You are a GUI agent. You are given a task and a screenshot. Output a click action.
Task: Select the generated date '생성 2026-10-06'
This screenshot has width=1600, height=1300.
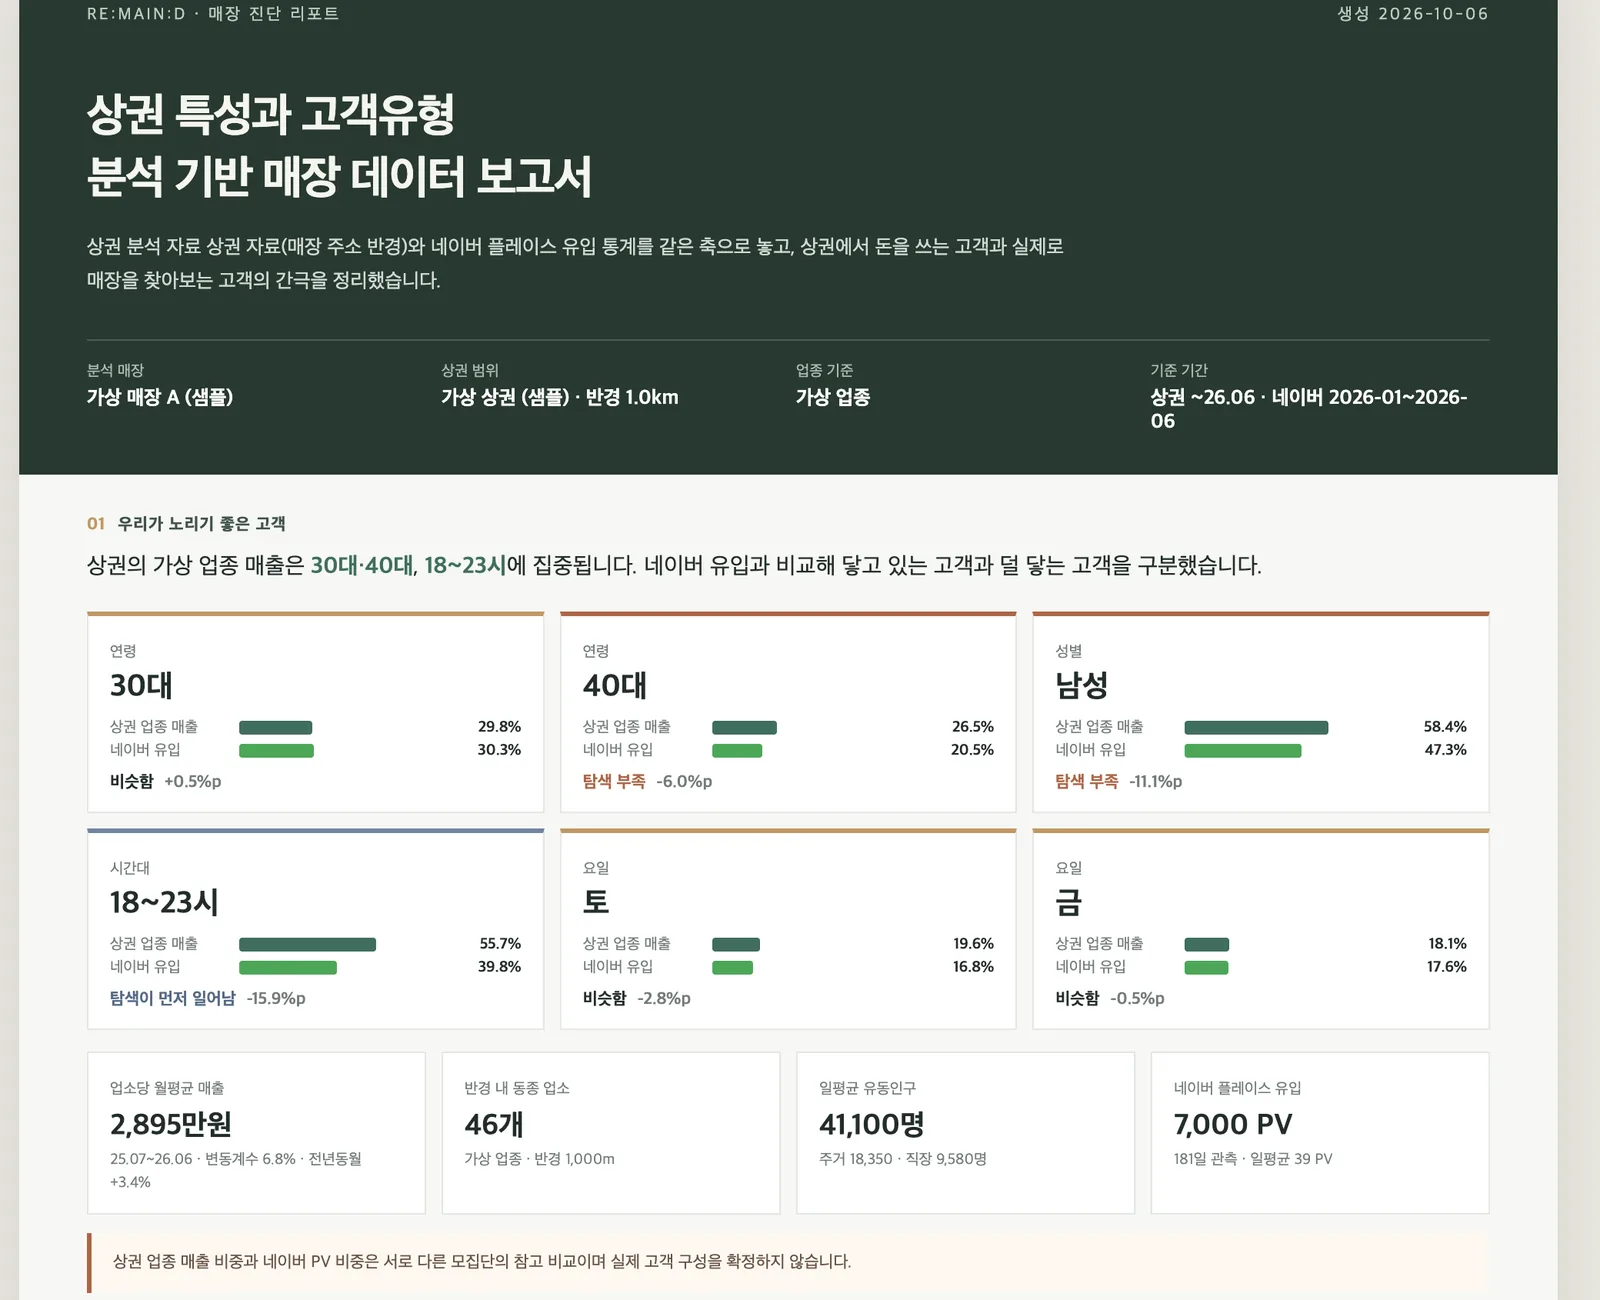1413,14
